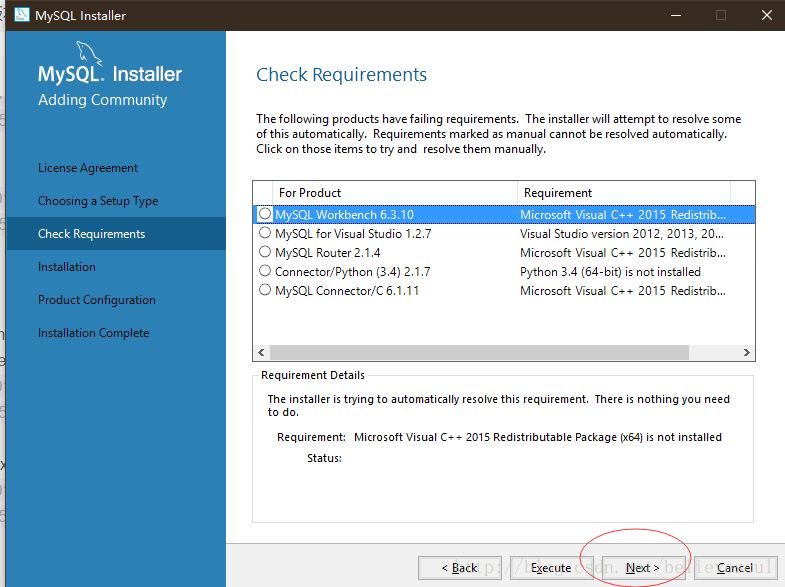The width and height of the screenshot is (785, 587).
Task: Select the Connector/Python (3.4) 2.1.7 radio button
Action: [265, 271]
